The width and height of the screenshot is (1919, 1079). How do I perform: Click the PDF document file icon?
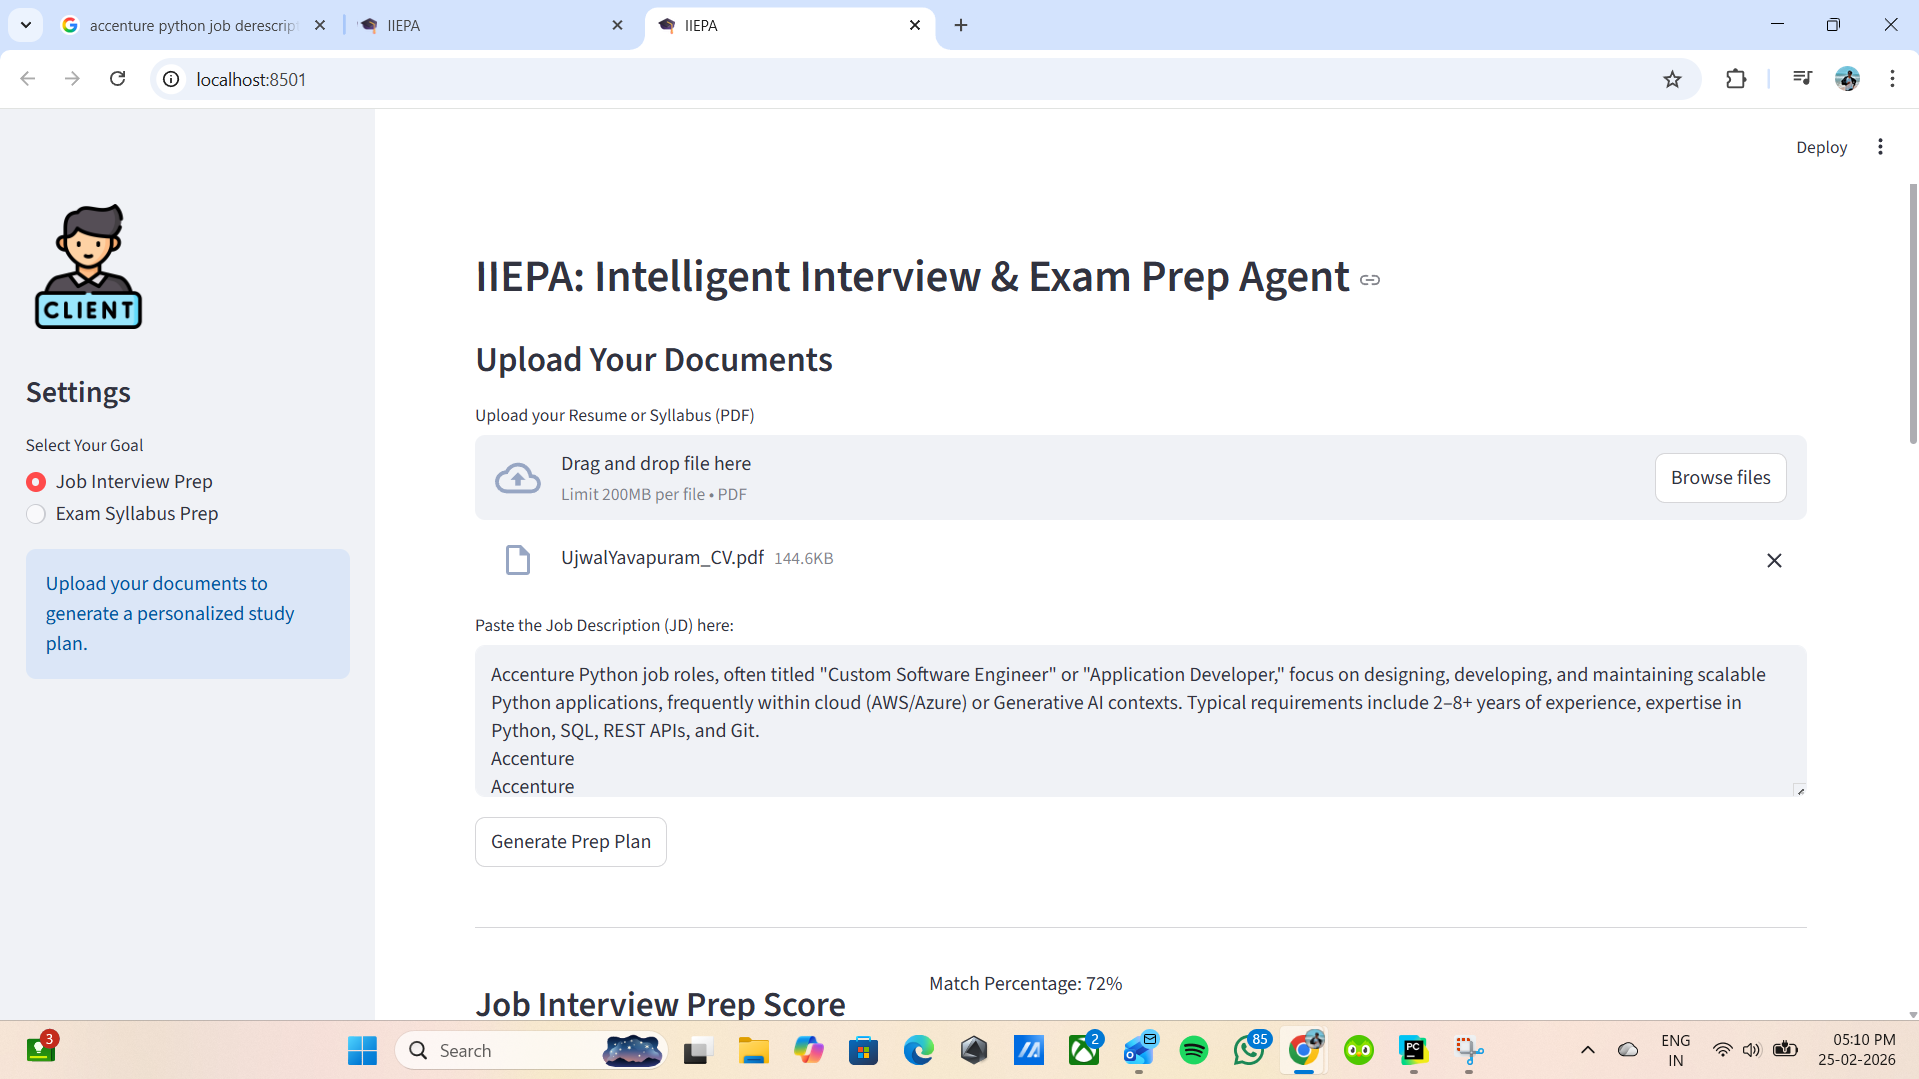(x=517, y=560)
